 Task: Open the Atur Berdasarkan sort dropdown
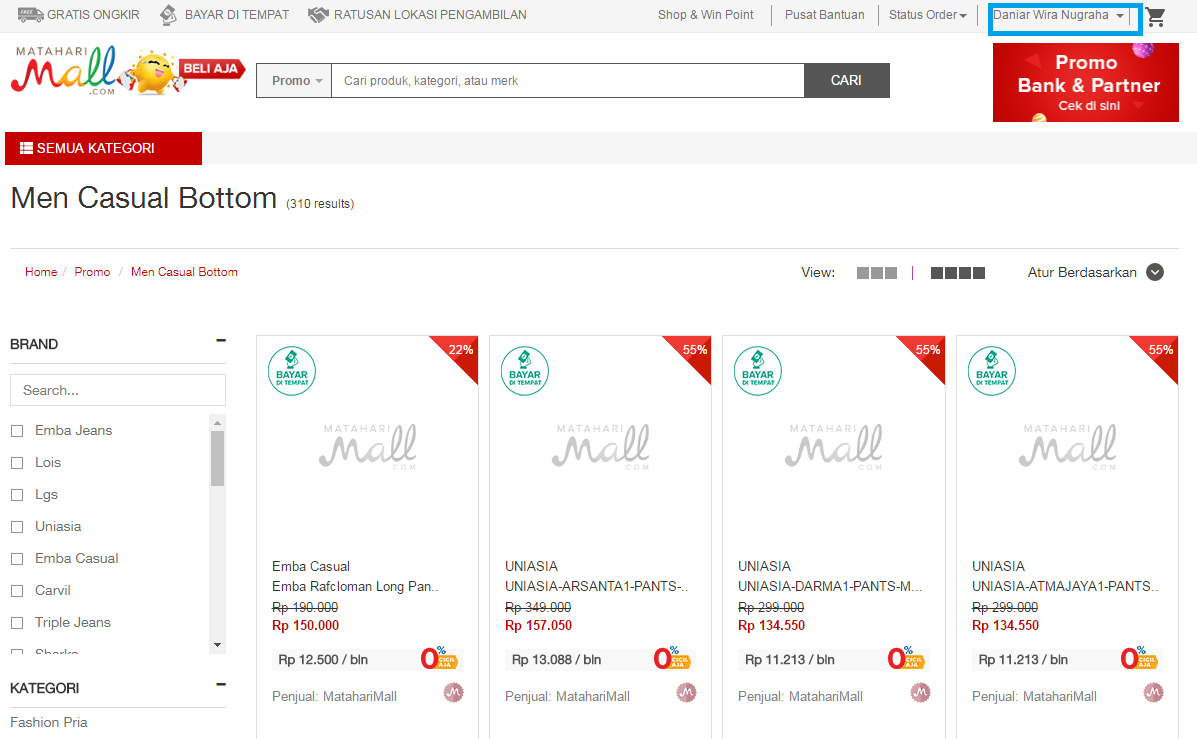1095,273
